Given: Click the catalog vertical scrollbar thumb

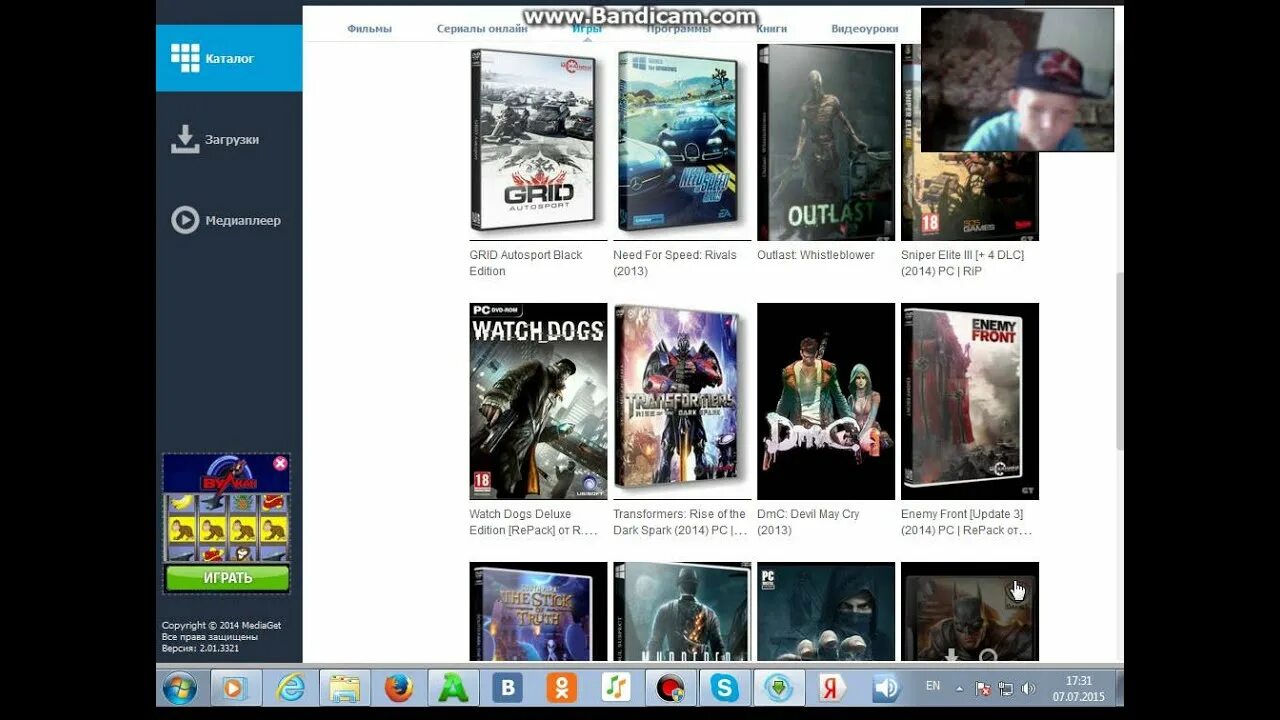Looking at the screenshot, I should (x=1119, y=360).
